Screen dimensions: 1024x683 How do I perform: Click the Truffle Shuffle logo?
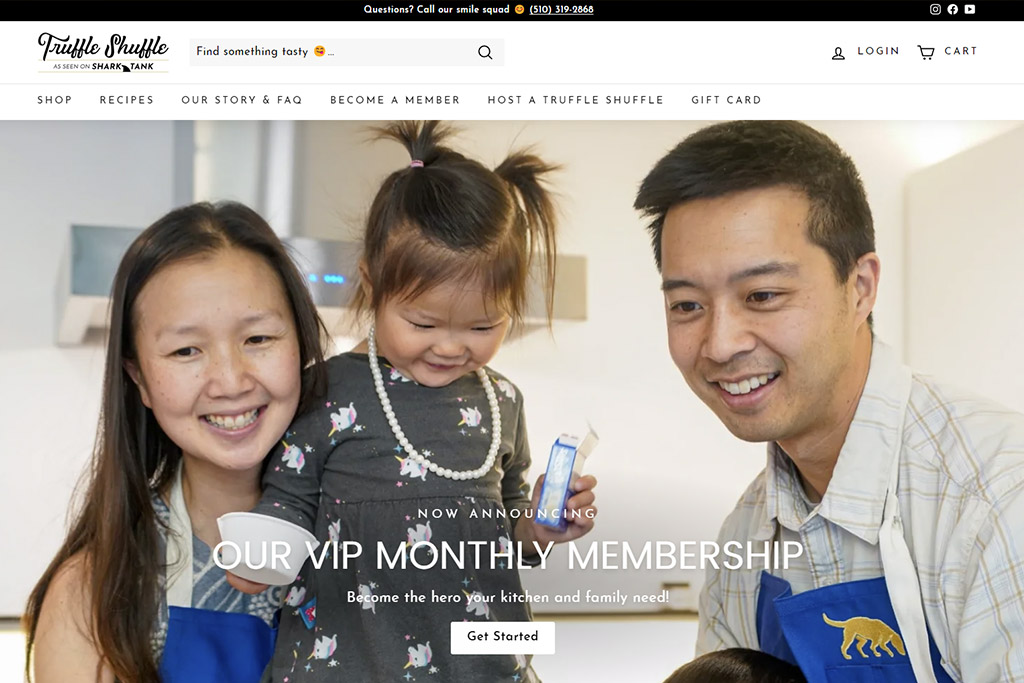(x=103, y=52)
